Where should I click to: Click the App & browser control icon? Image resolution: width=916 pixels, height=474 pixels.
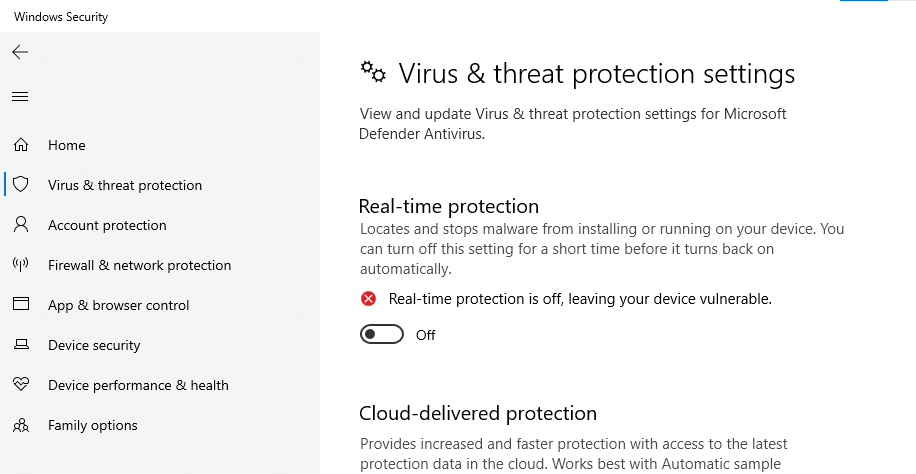[x=20, y=305]
